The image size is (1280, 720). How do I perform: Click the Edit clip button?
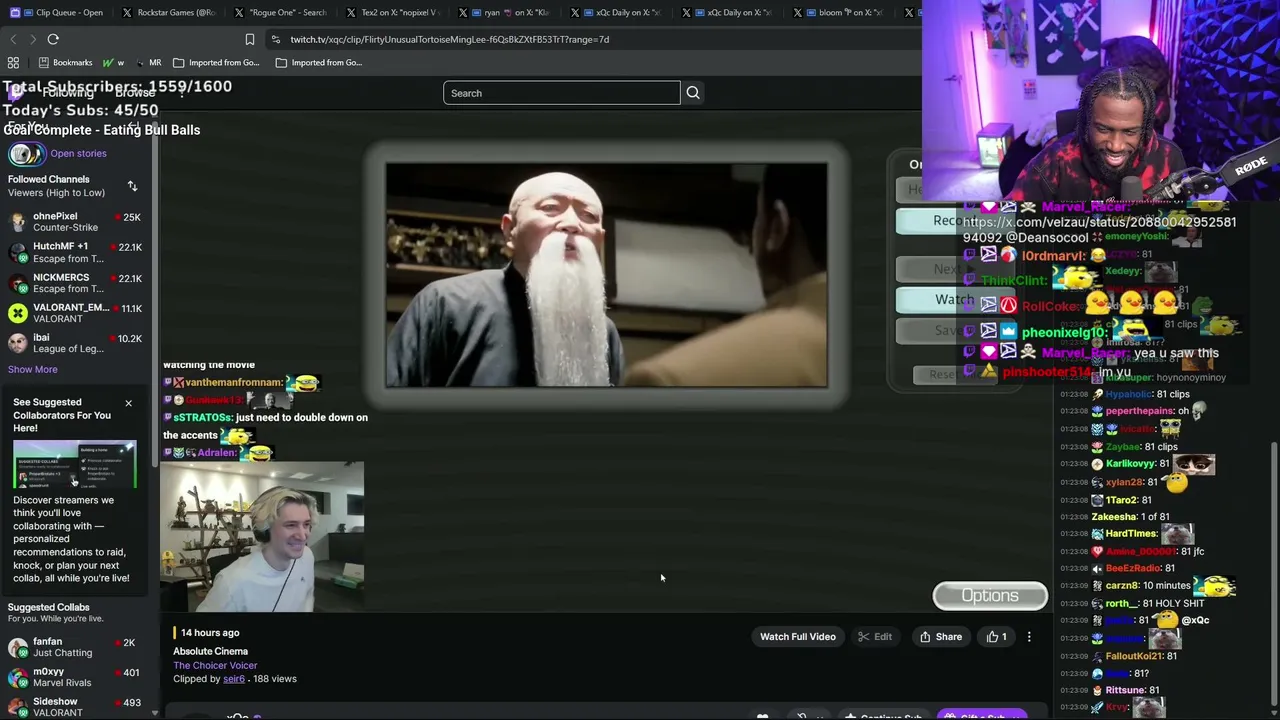pyautogui.click(x=875, y=637)
